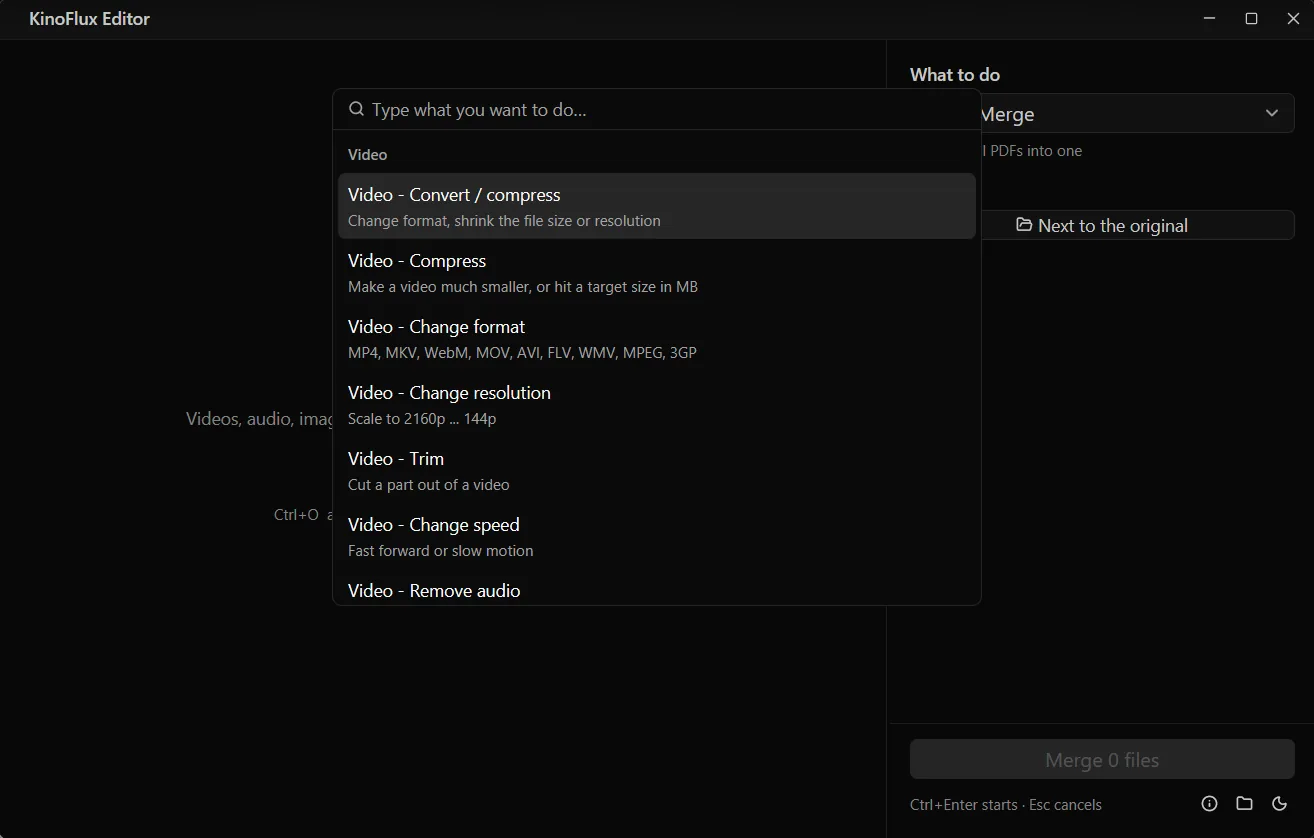The width and height of the screenshot is (1314, 838).
Task: Click 'Cut a part out of a video' text
Action: click(428, 484)
